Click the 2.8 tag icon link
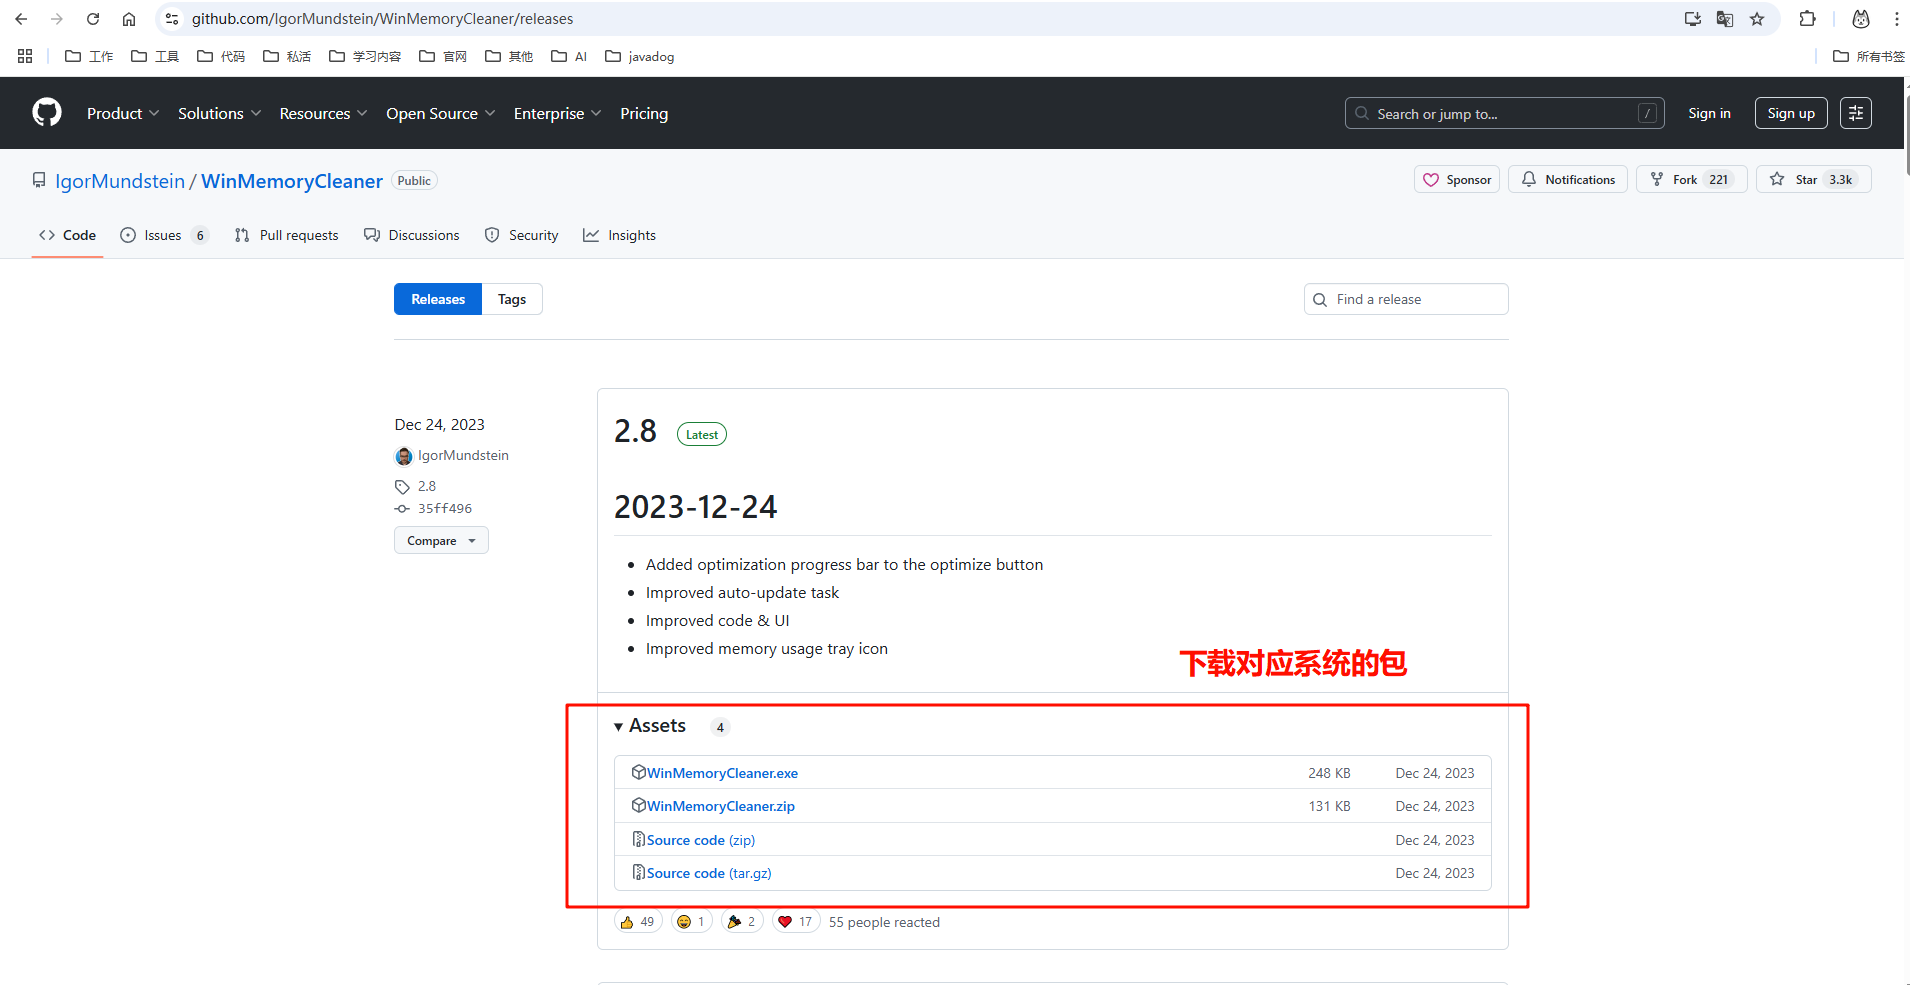 click(x=416, y=486)
